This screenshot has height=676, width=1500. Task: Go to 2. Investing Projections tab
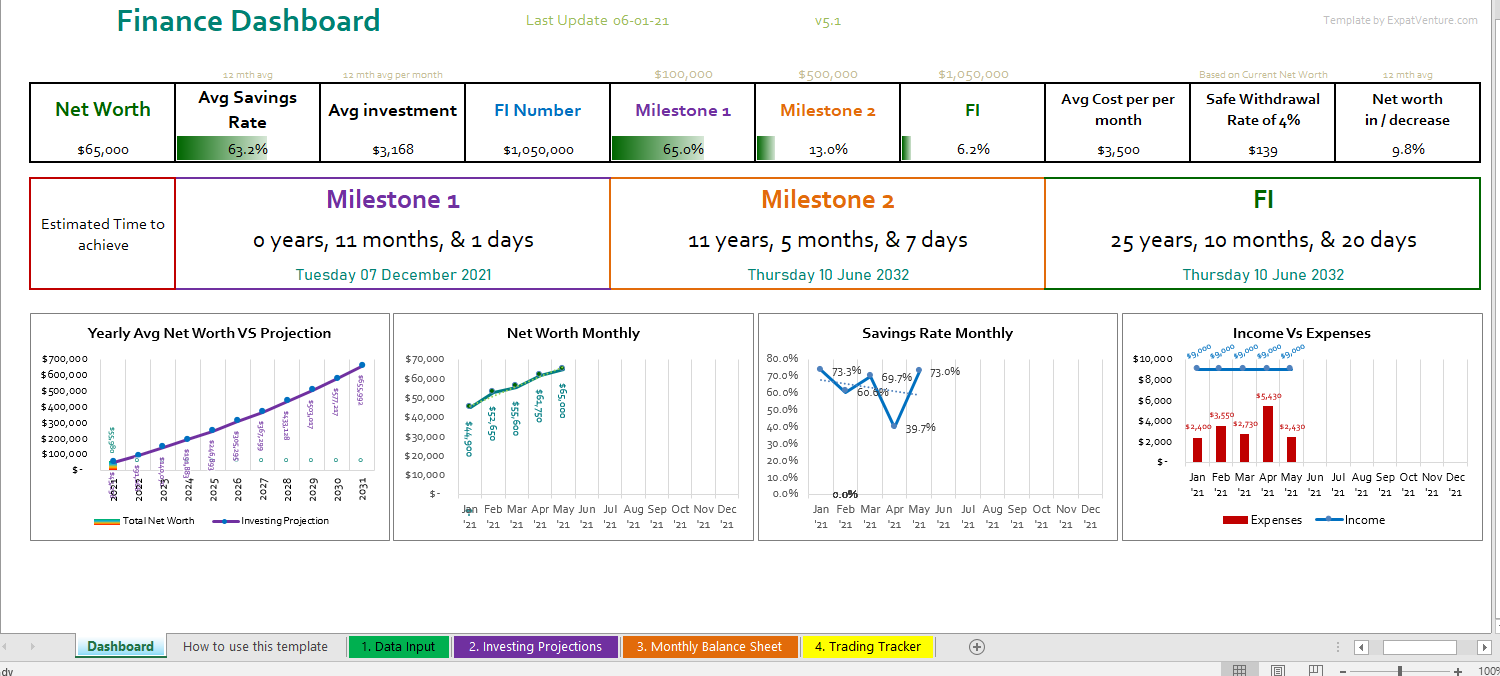[535, 647]
